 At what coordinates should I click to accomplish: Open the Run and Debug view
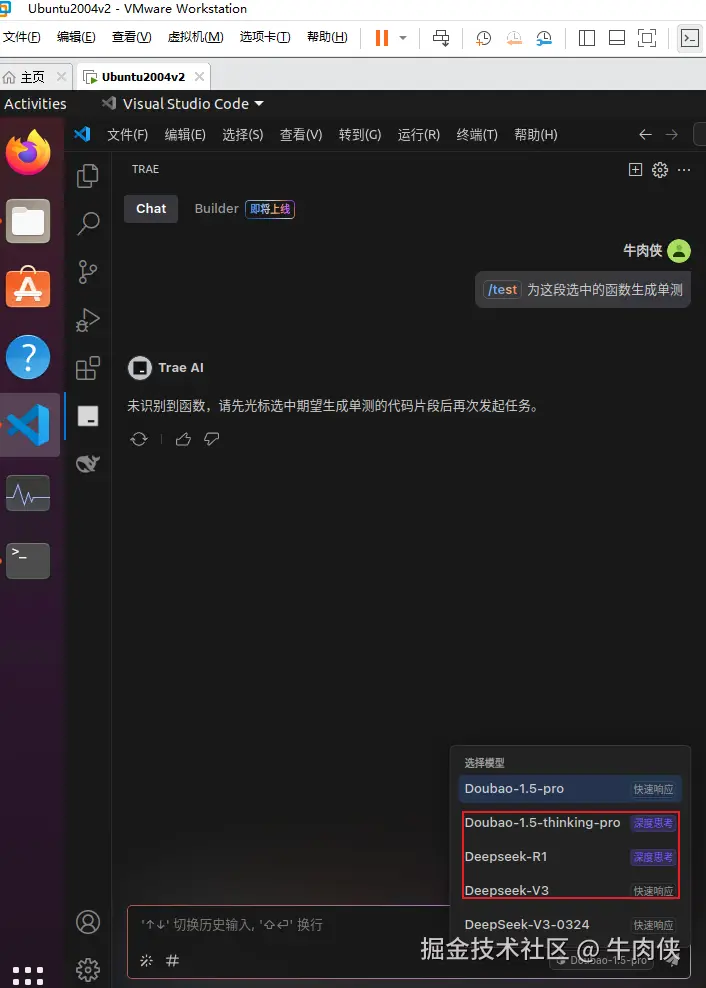coord(88,320)
